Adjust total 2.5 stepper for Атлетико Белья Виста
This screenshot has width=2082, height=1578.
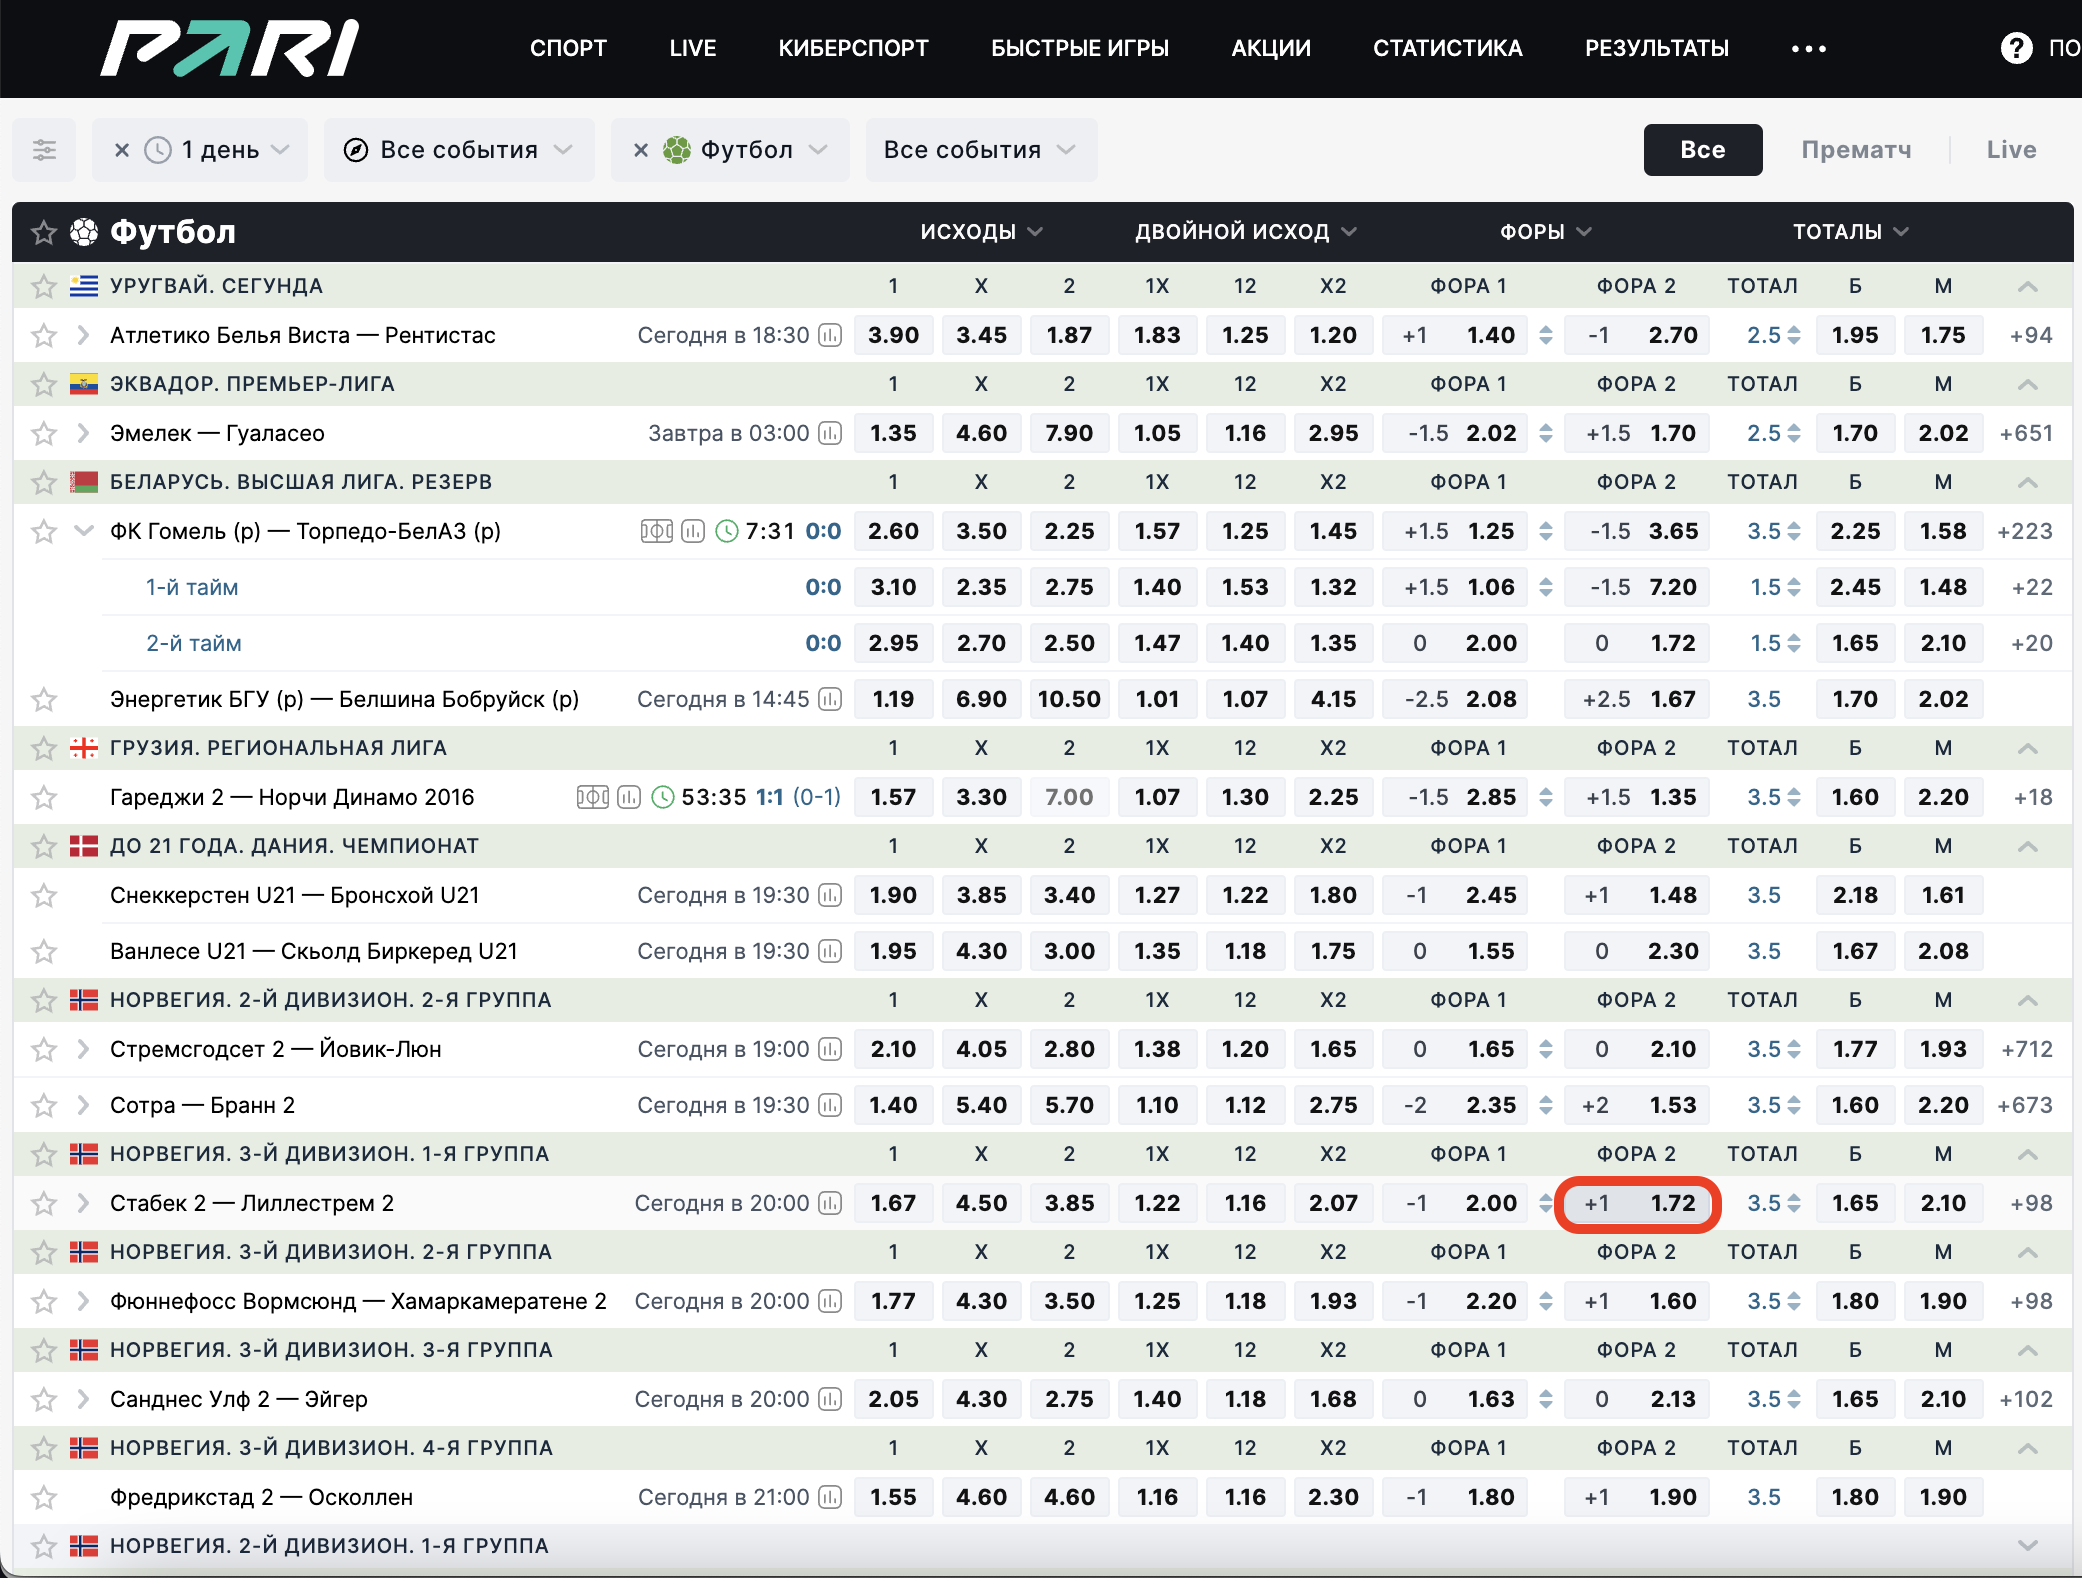click(1794, 335)
